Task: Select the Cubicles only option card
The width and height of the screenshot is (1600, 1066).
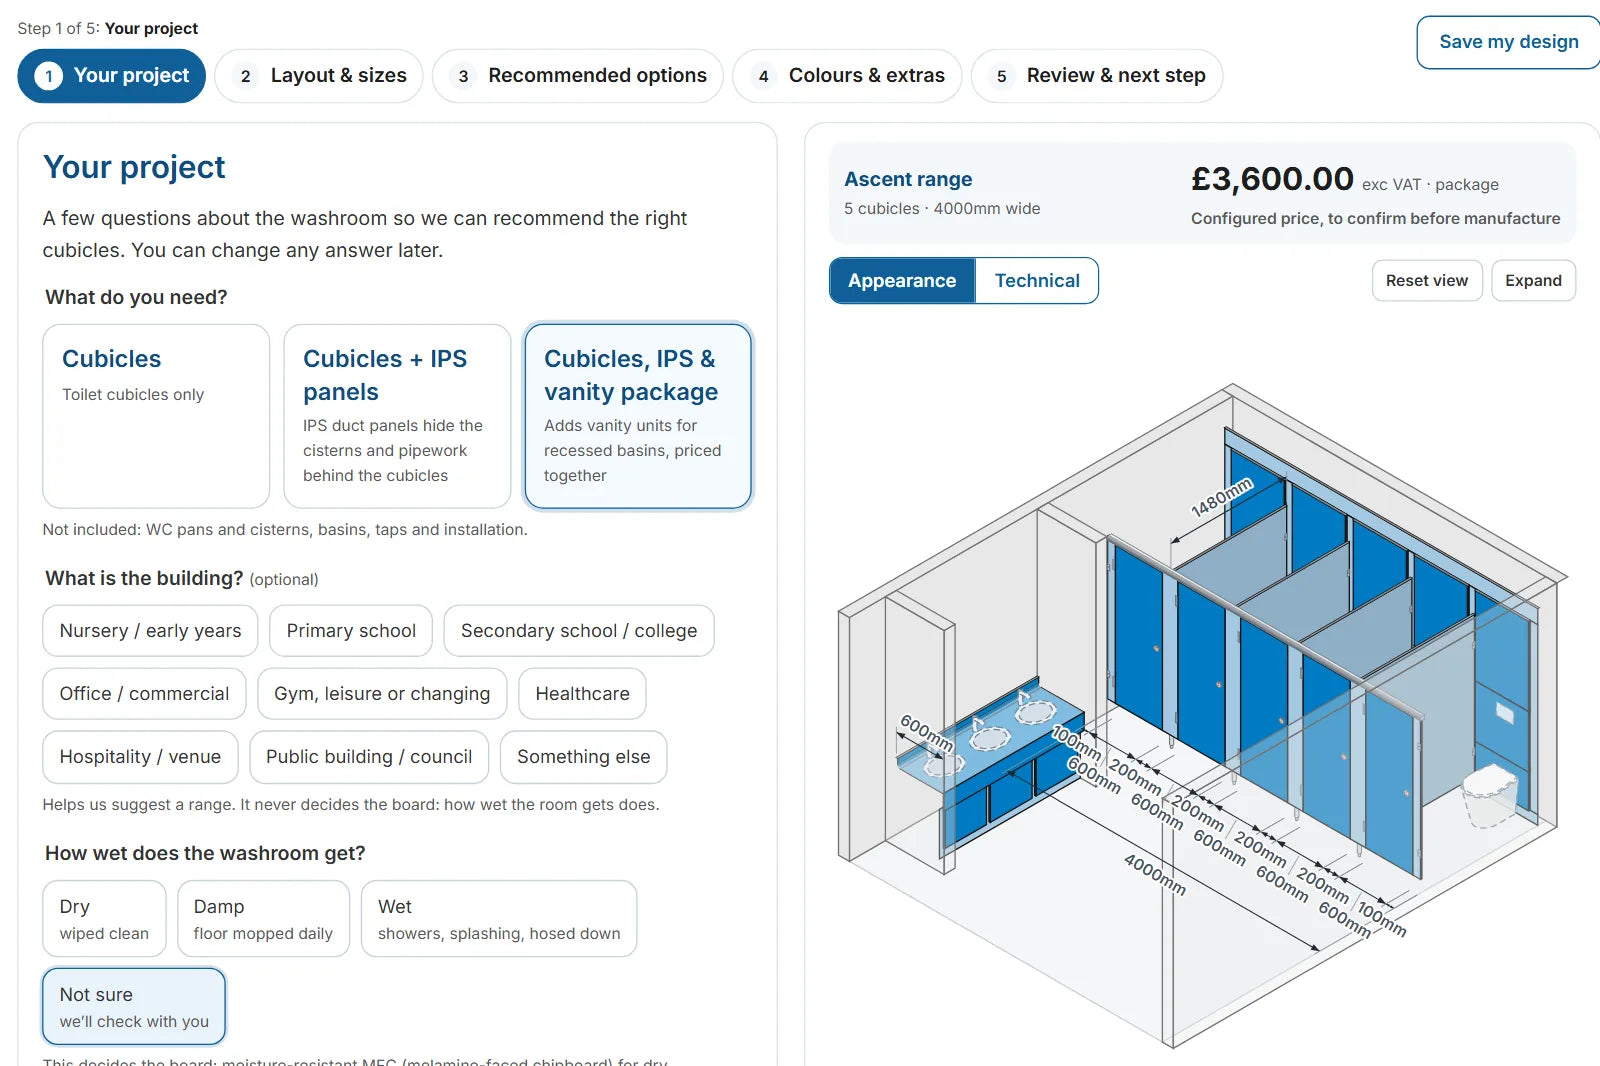Action: point(156,416)
